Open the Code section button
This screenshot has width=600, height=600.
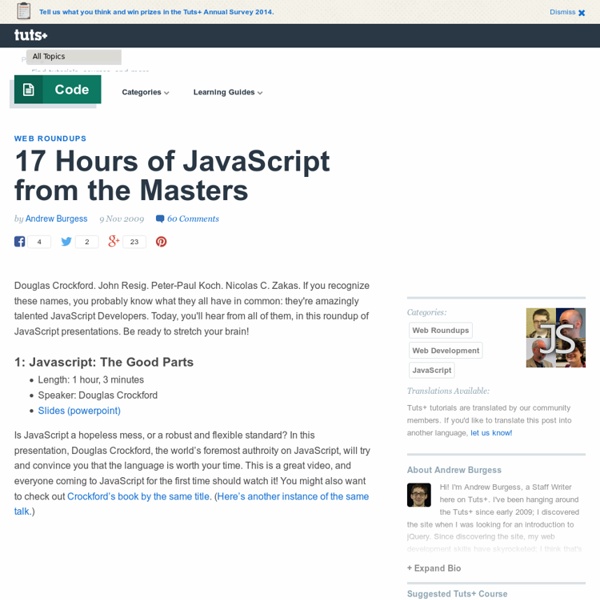[58, 90]
